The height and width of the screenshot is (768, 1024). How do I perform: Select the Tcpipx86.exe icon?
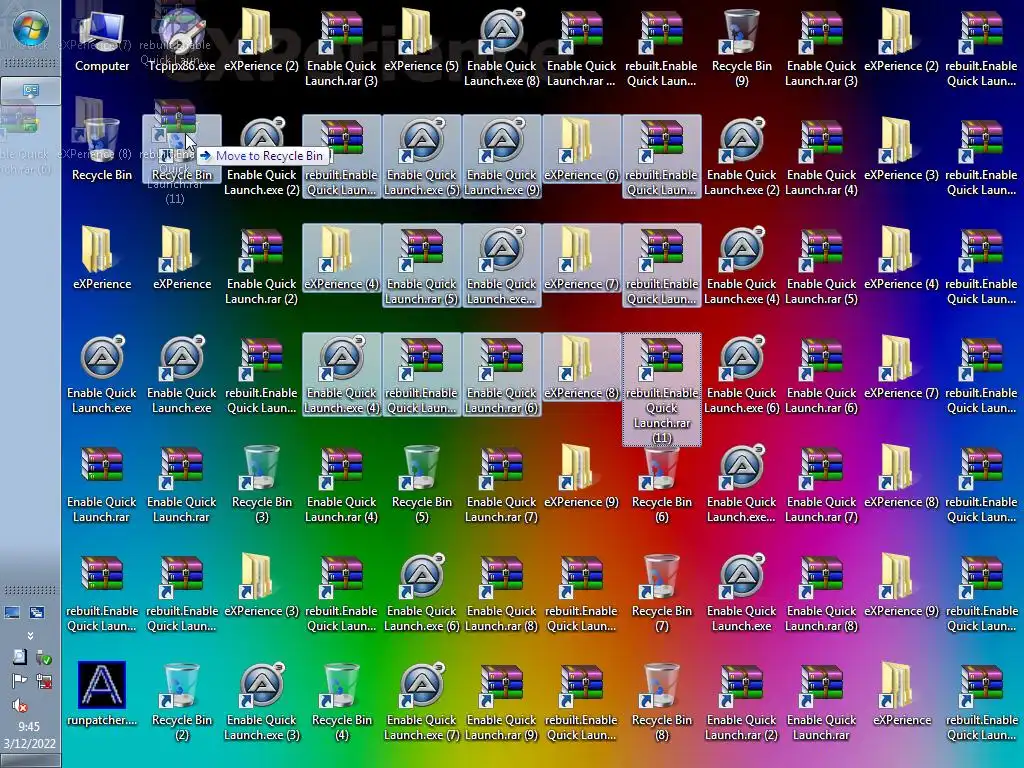click(182, 40)
